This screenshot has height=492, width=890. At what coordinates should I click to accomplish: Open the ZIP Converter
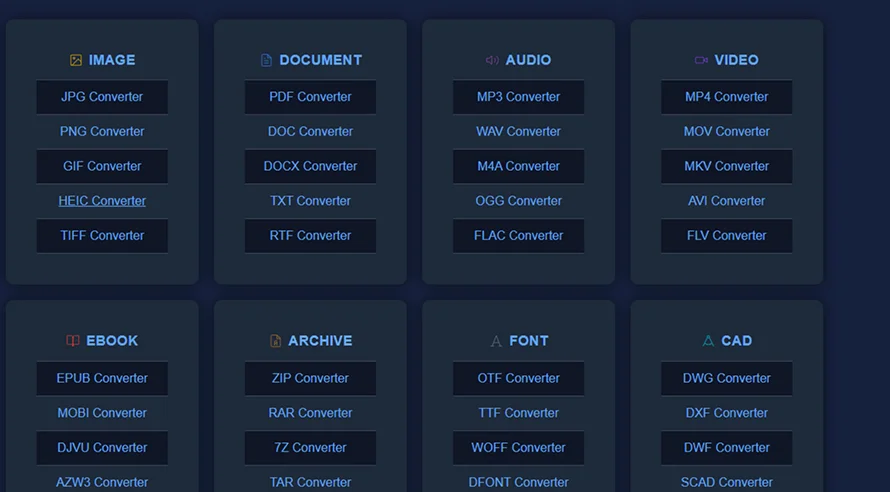tap(310, 379)
